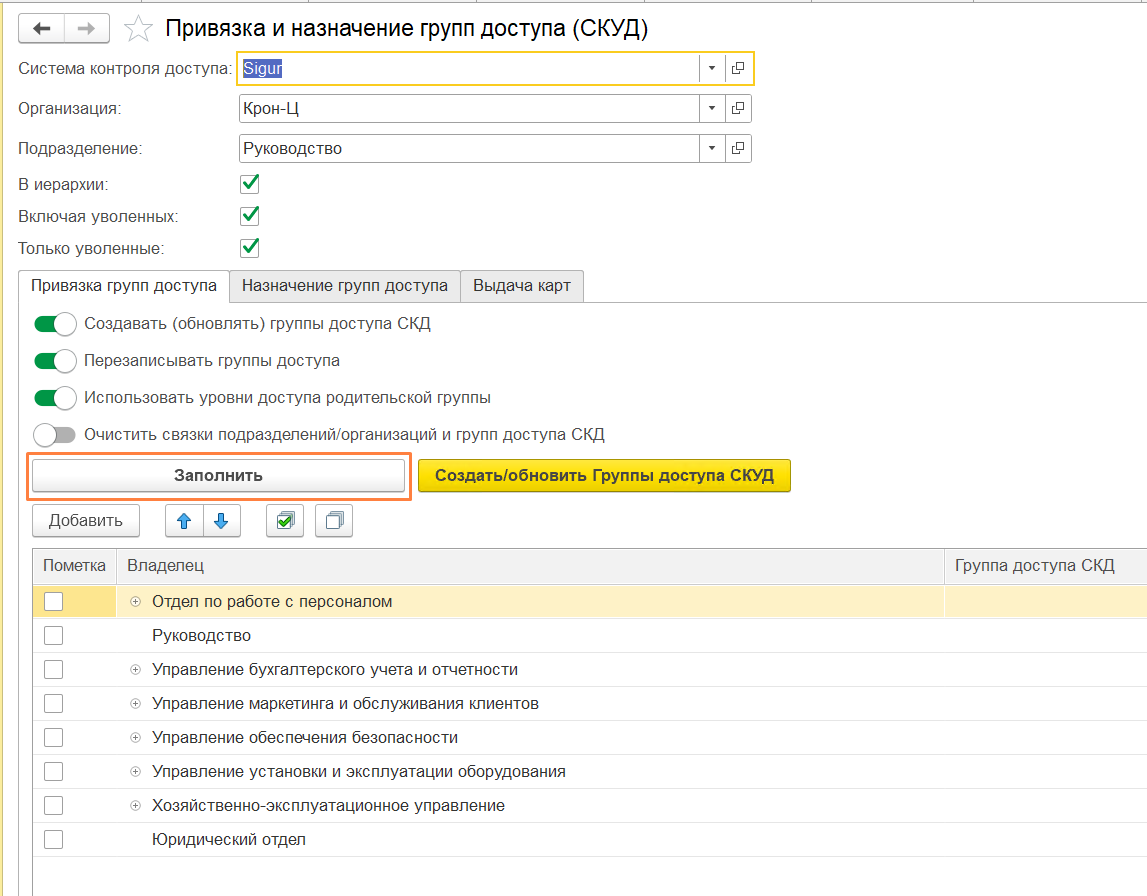The width and height of the screenshot is (1147, 896).
Task: Click the back navigation arrow
Action: click(x=43, y=29)
